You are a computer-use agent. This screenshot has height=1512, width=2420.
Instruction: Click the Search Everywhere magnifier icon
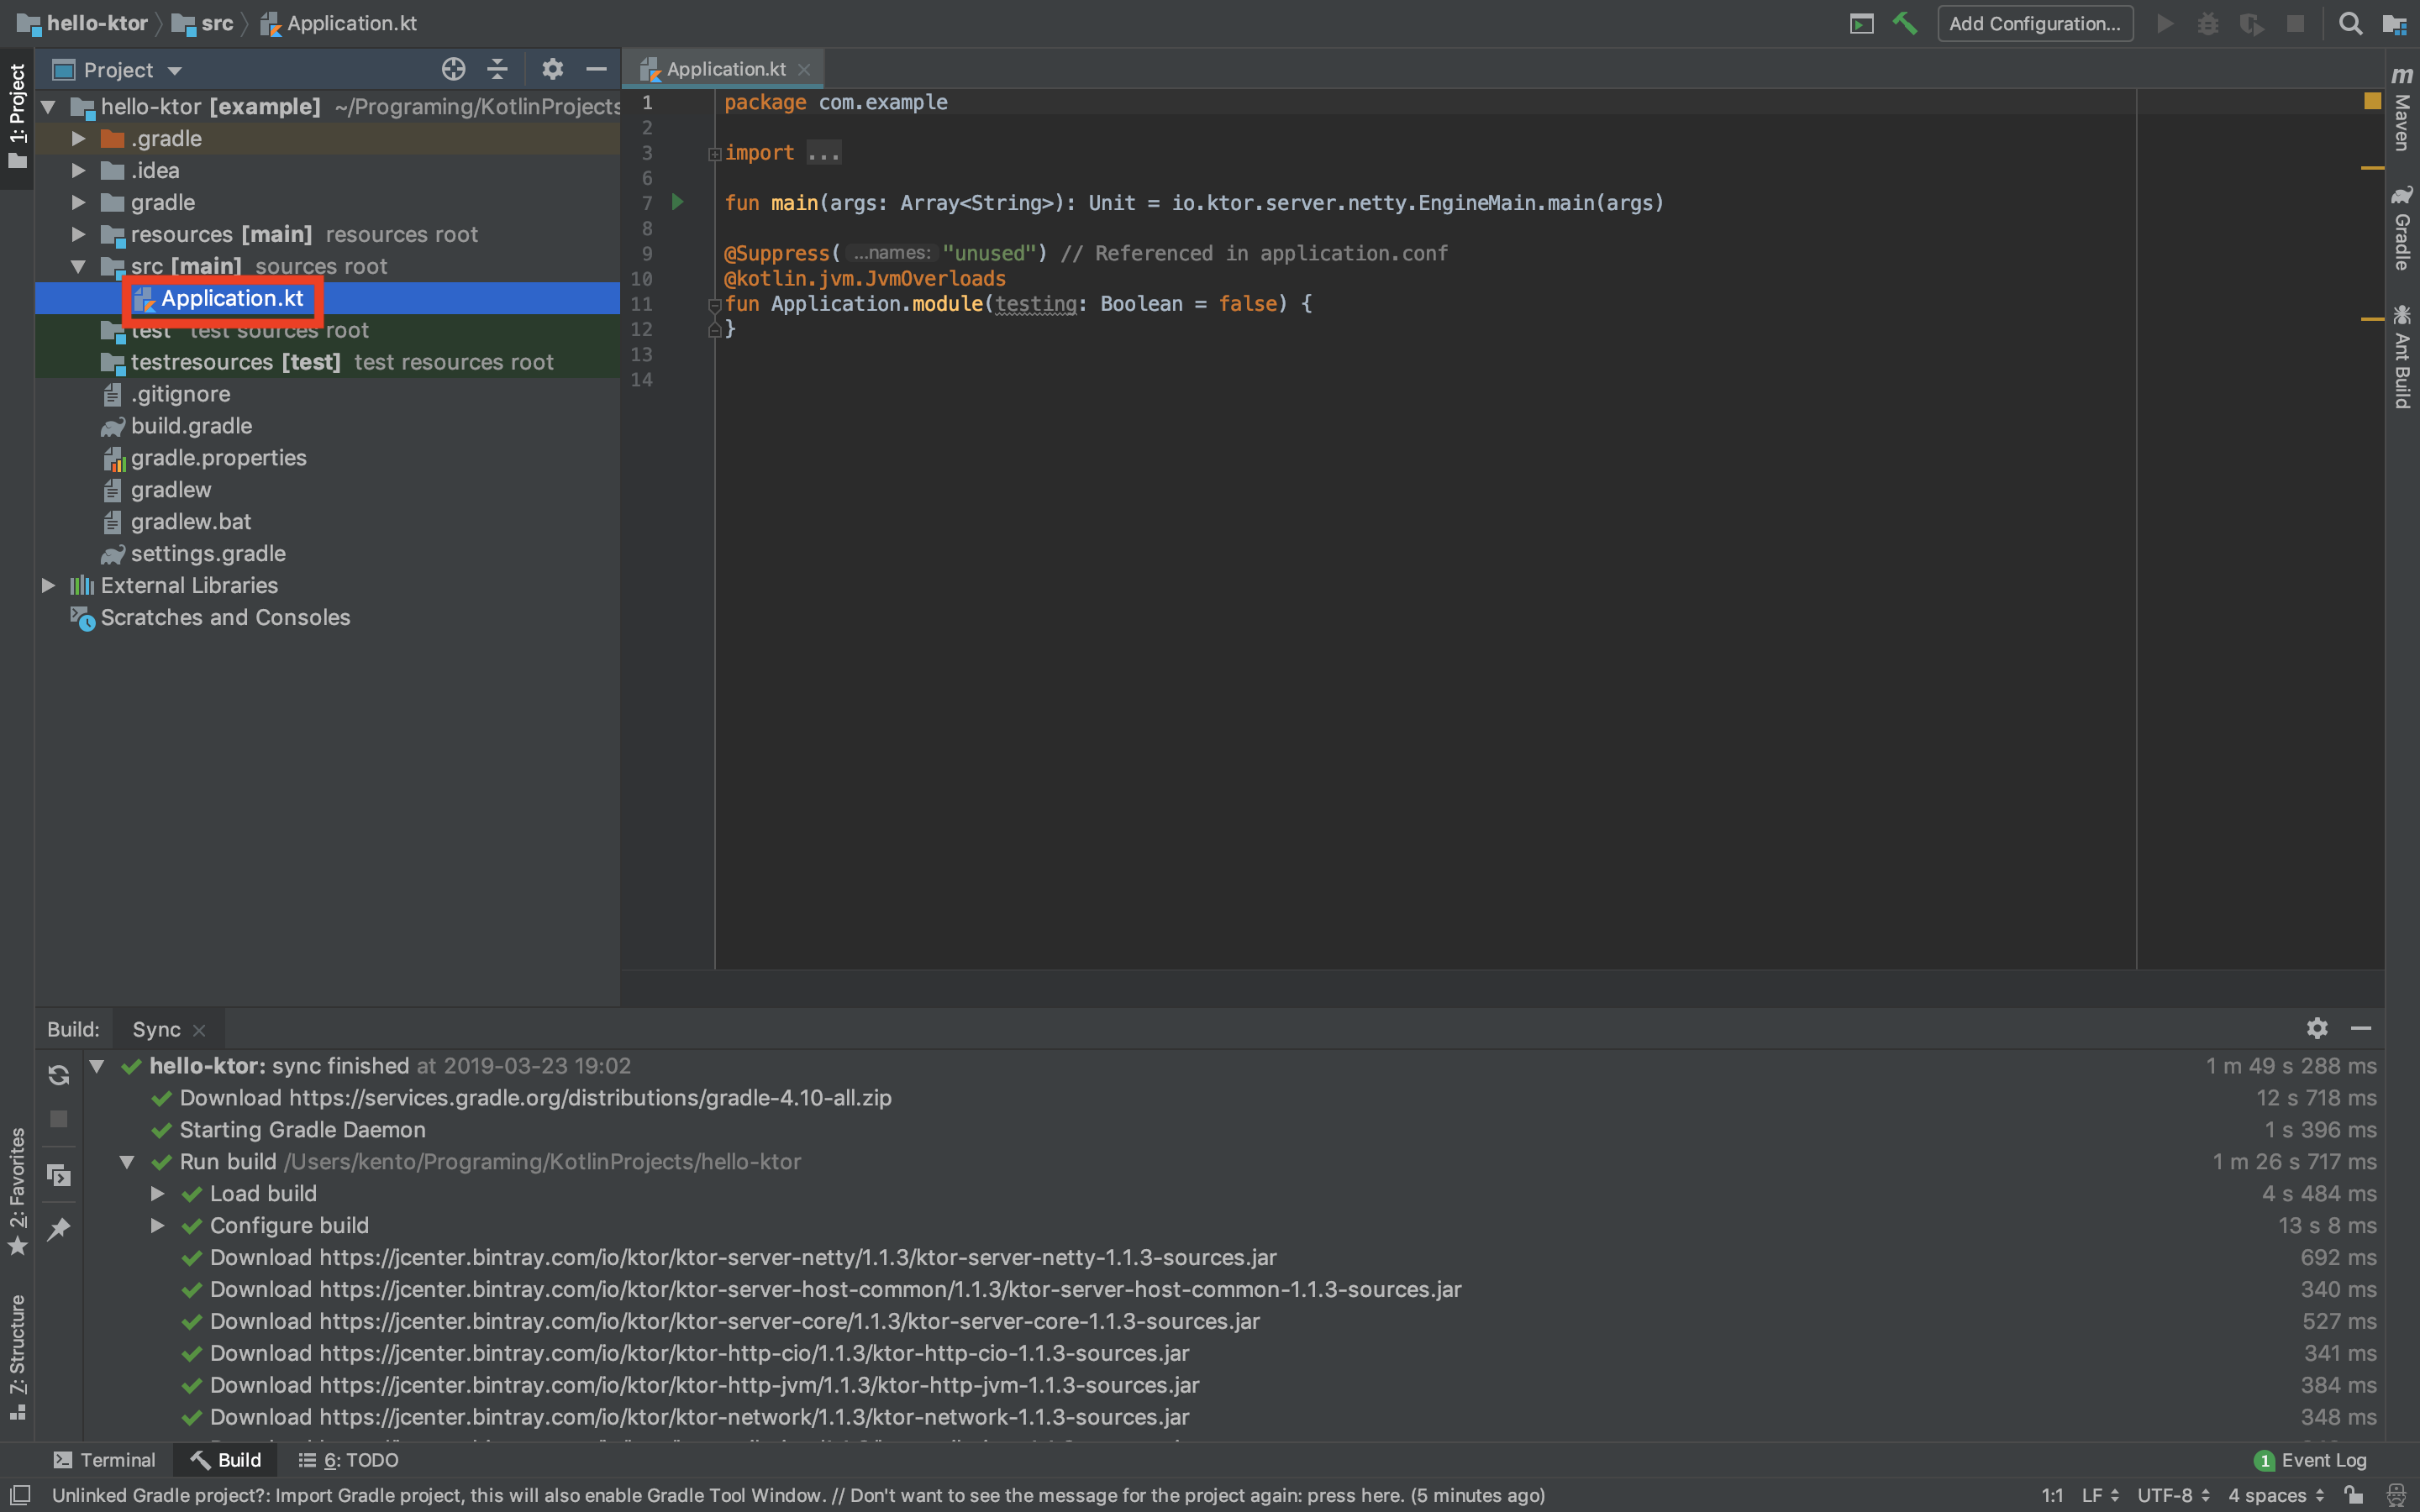[2350, 23]
